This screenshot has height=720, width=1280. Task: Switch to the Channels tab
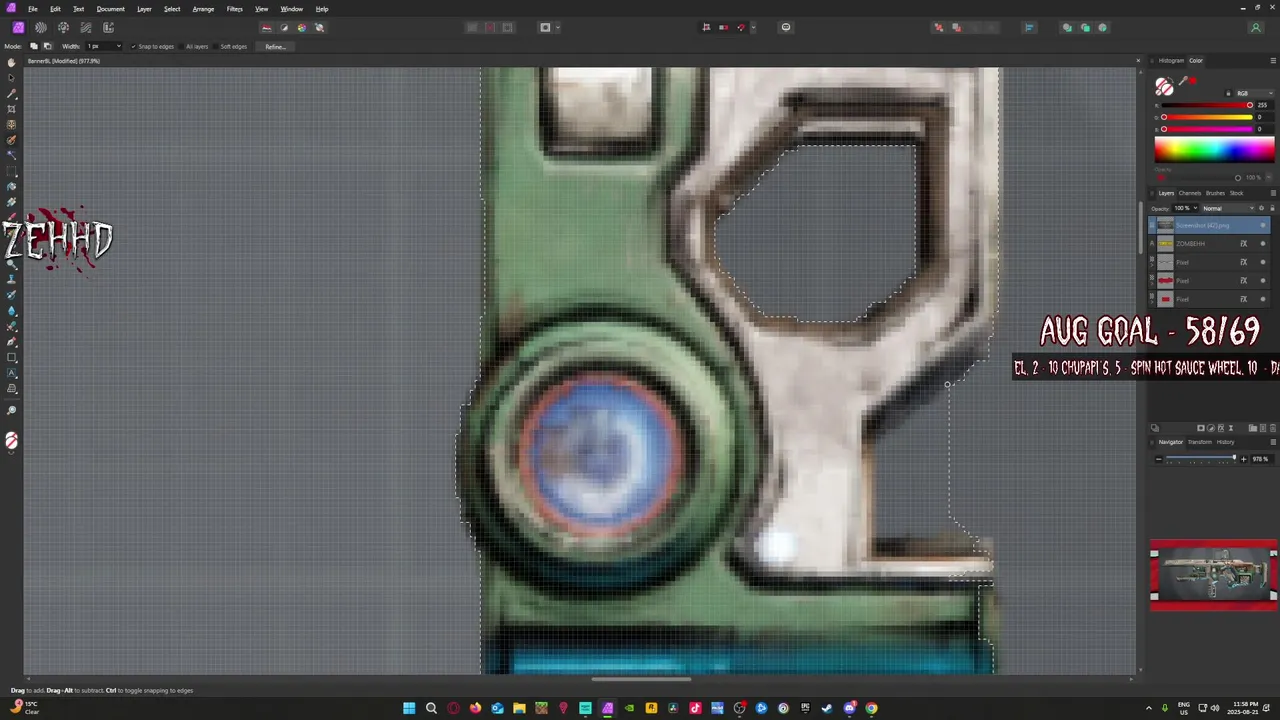1190,193
